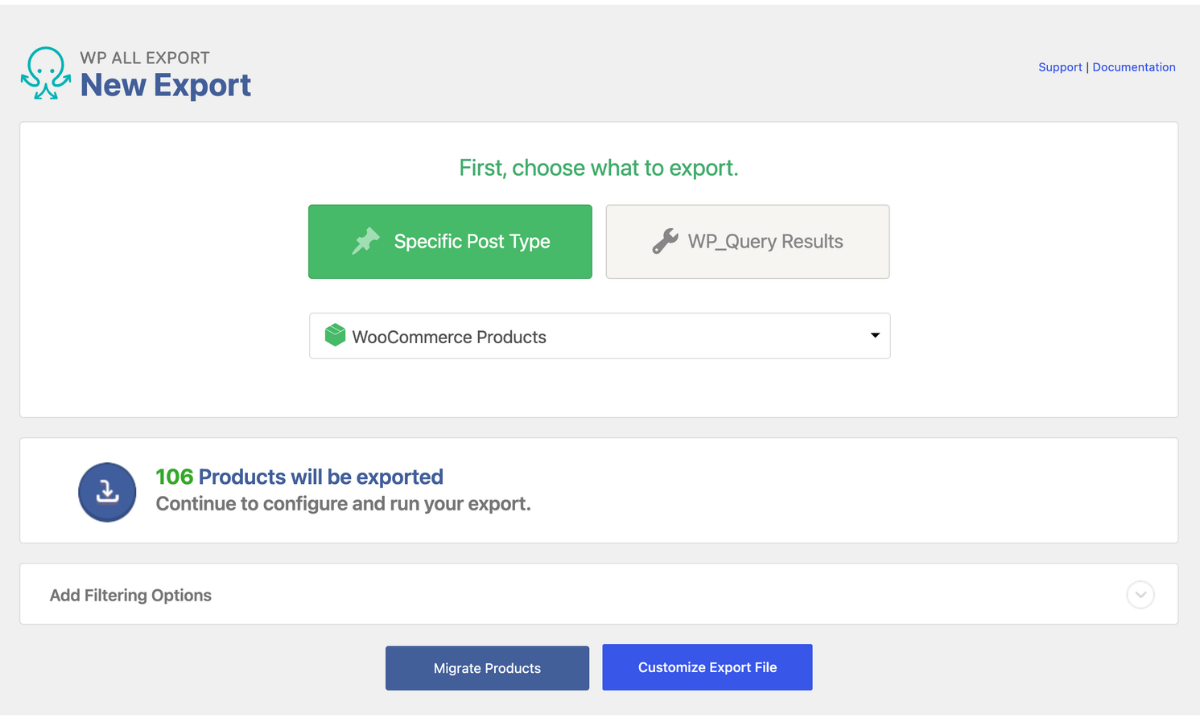Image resolution: width=1200 pixels, height=720 pixels.
Task: Click the pushpin icon on Specific Post Type
Action: coord(366,241)
